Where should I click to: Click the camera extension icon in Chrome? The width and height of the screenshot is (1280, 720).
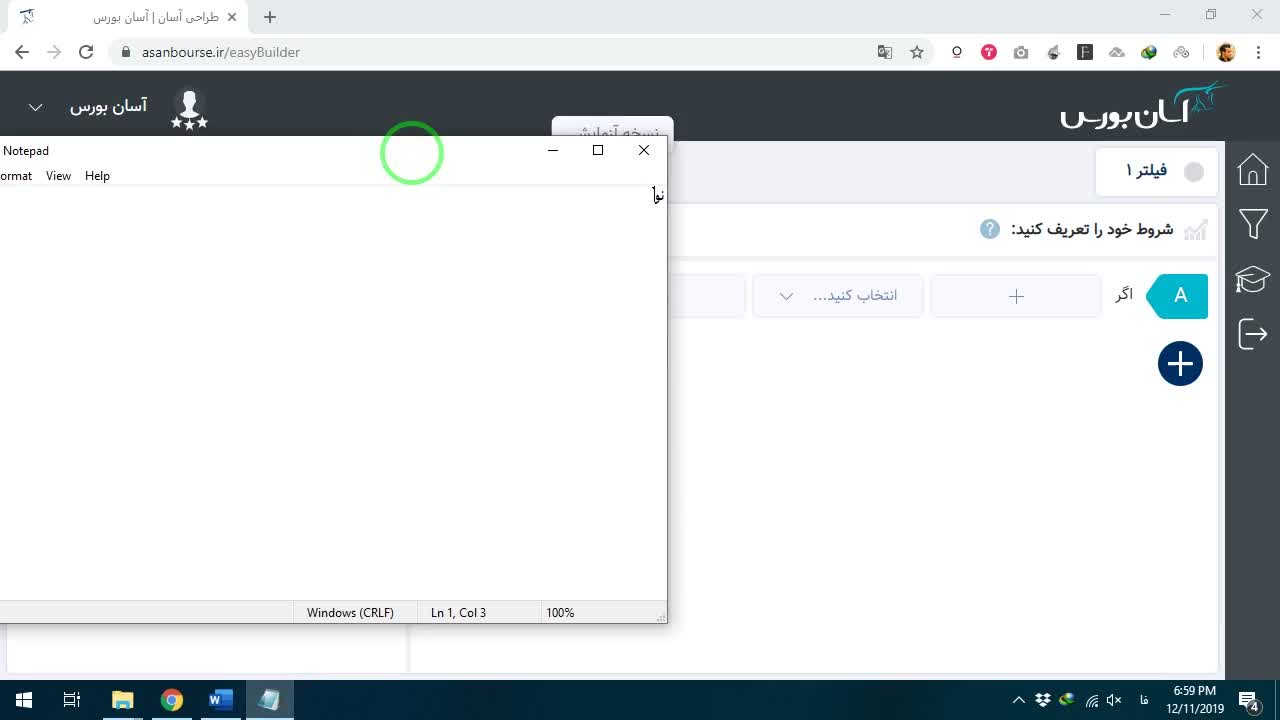[1021, 52]
